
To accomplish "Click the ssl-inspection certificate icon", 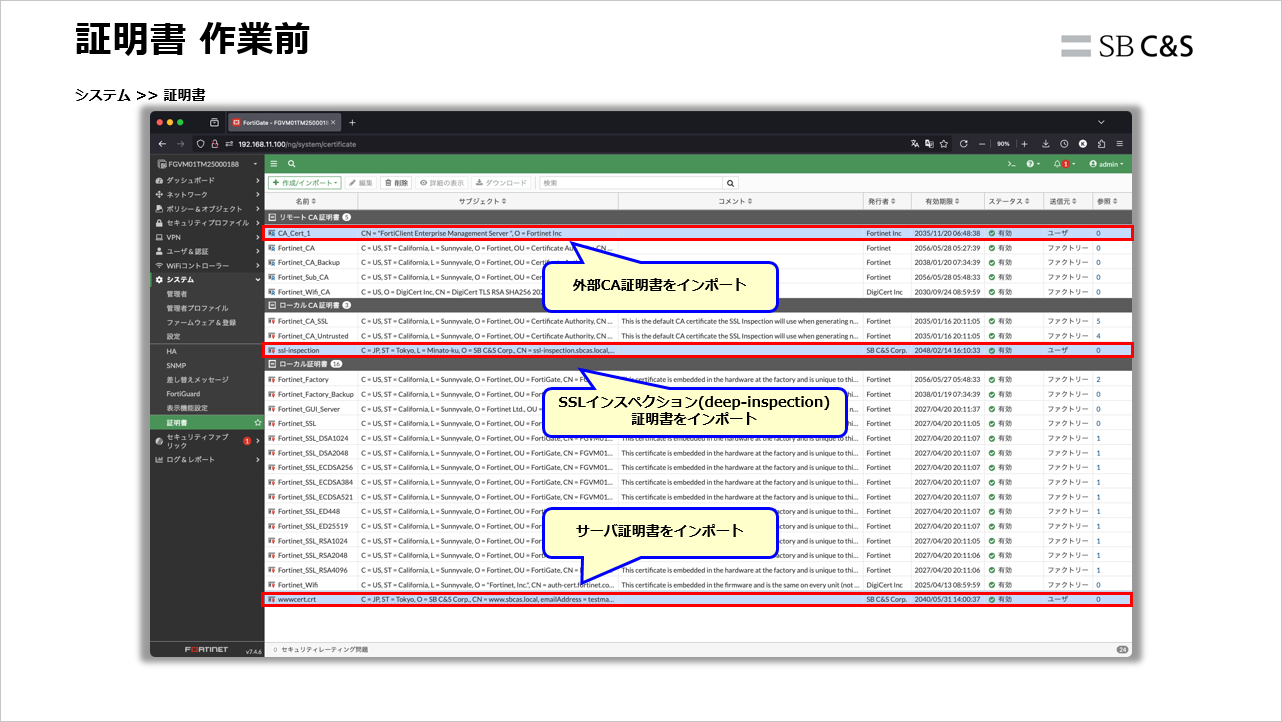I will 272,351.
